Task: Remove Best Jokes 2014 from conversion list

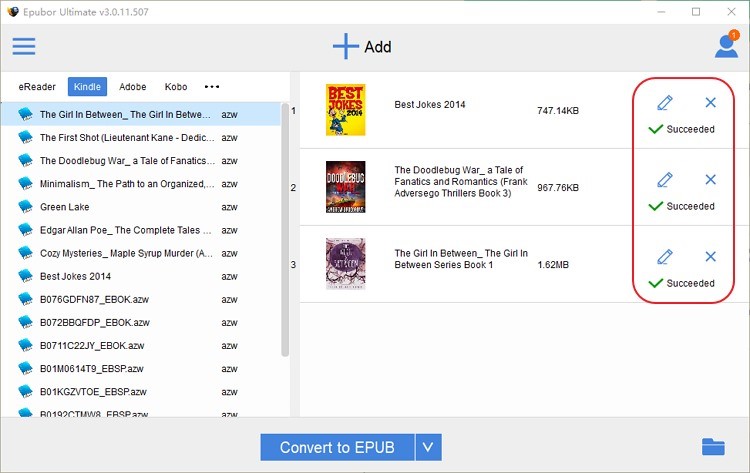Action: click(710, 102)
